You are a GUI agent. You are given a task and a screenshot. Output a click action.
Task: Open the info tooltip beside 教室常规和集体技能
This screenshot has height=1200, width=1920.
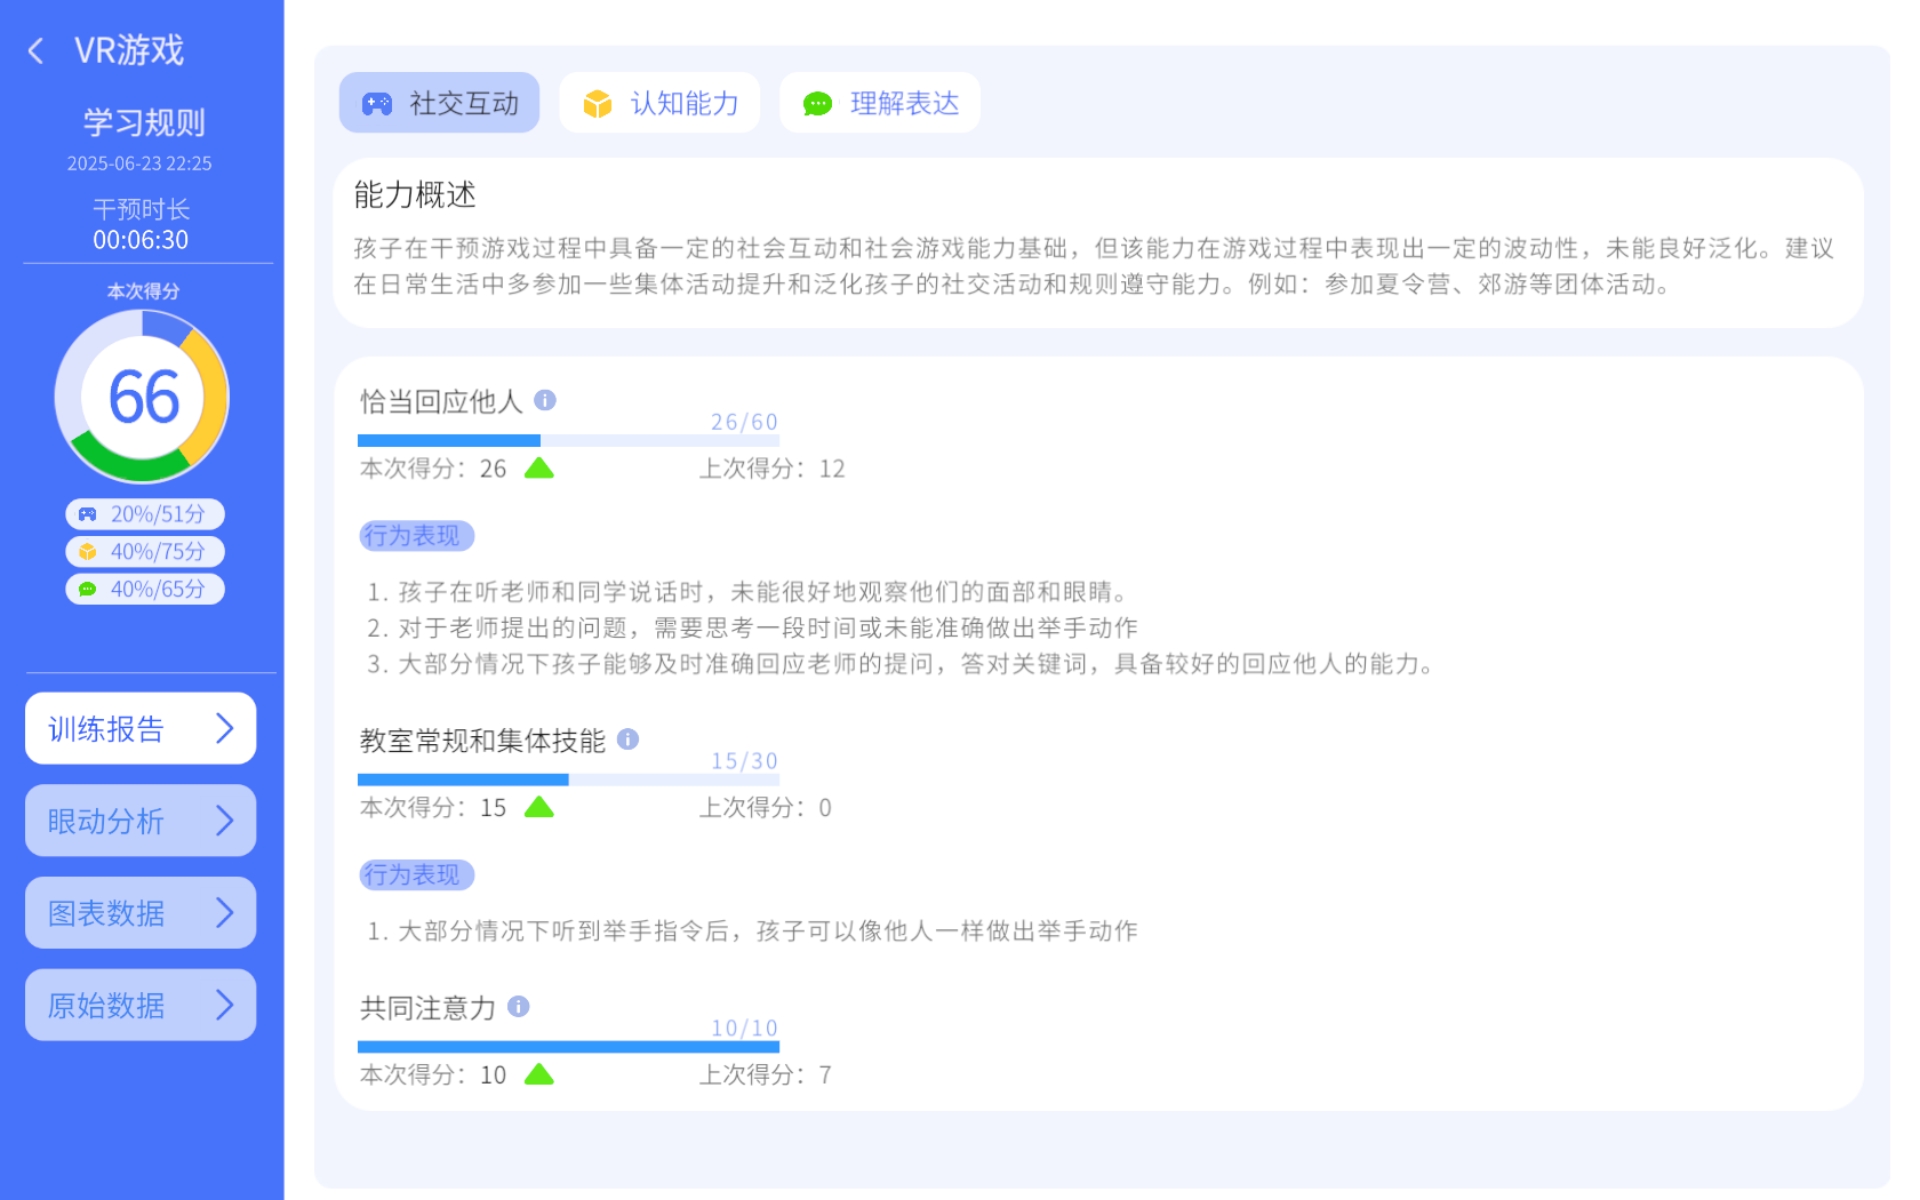click(628, 740)
